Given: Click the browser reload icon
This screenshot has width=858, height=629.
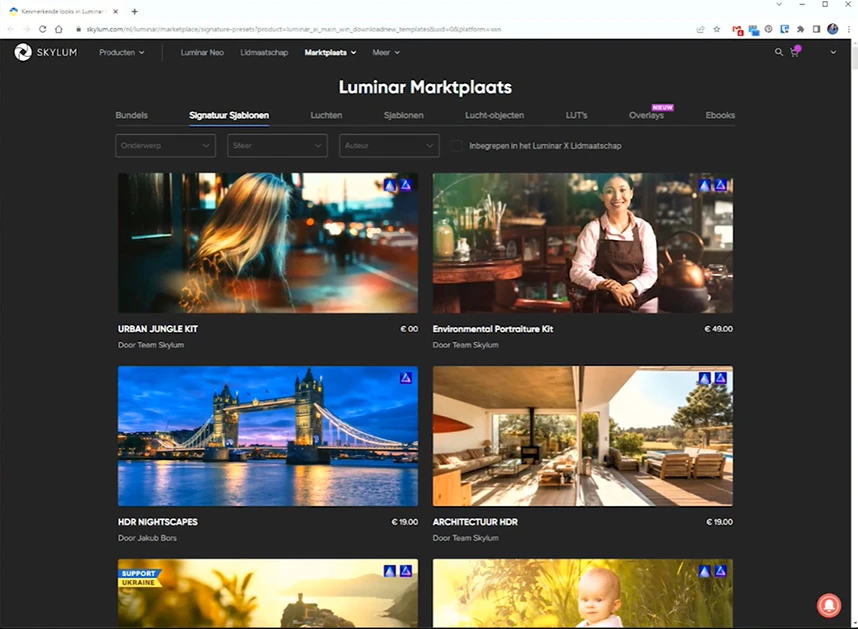Looking at the screenshot, I should pyautogui.click(x=43, y=29).
